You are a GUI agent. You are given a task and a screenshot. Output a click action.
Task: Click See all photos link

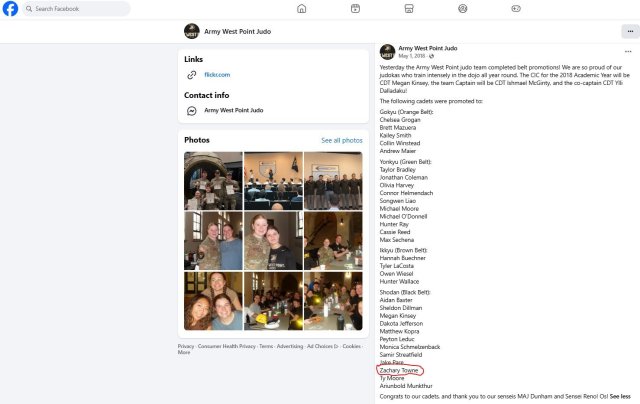(x=342, y=140)
